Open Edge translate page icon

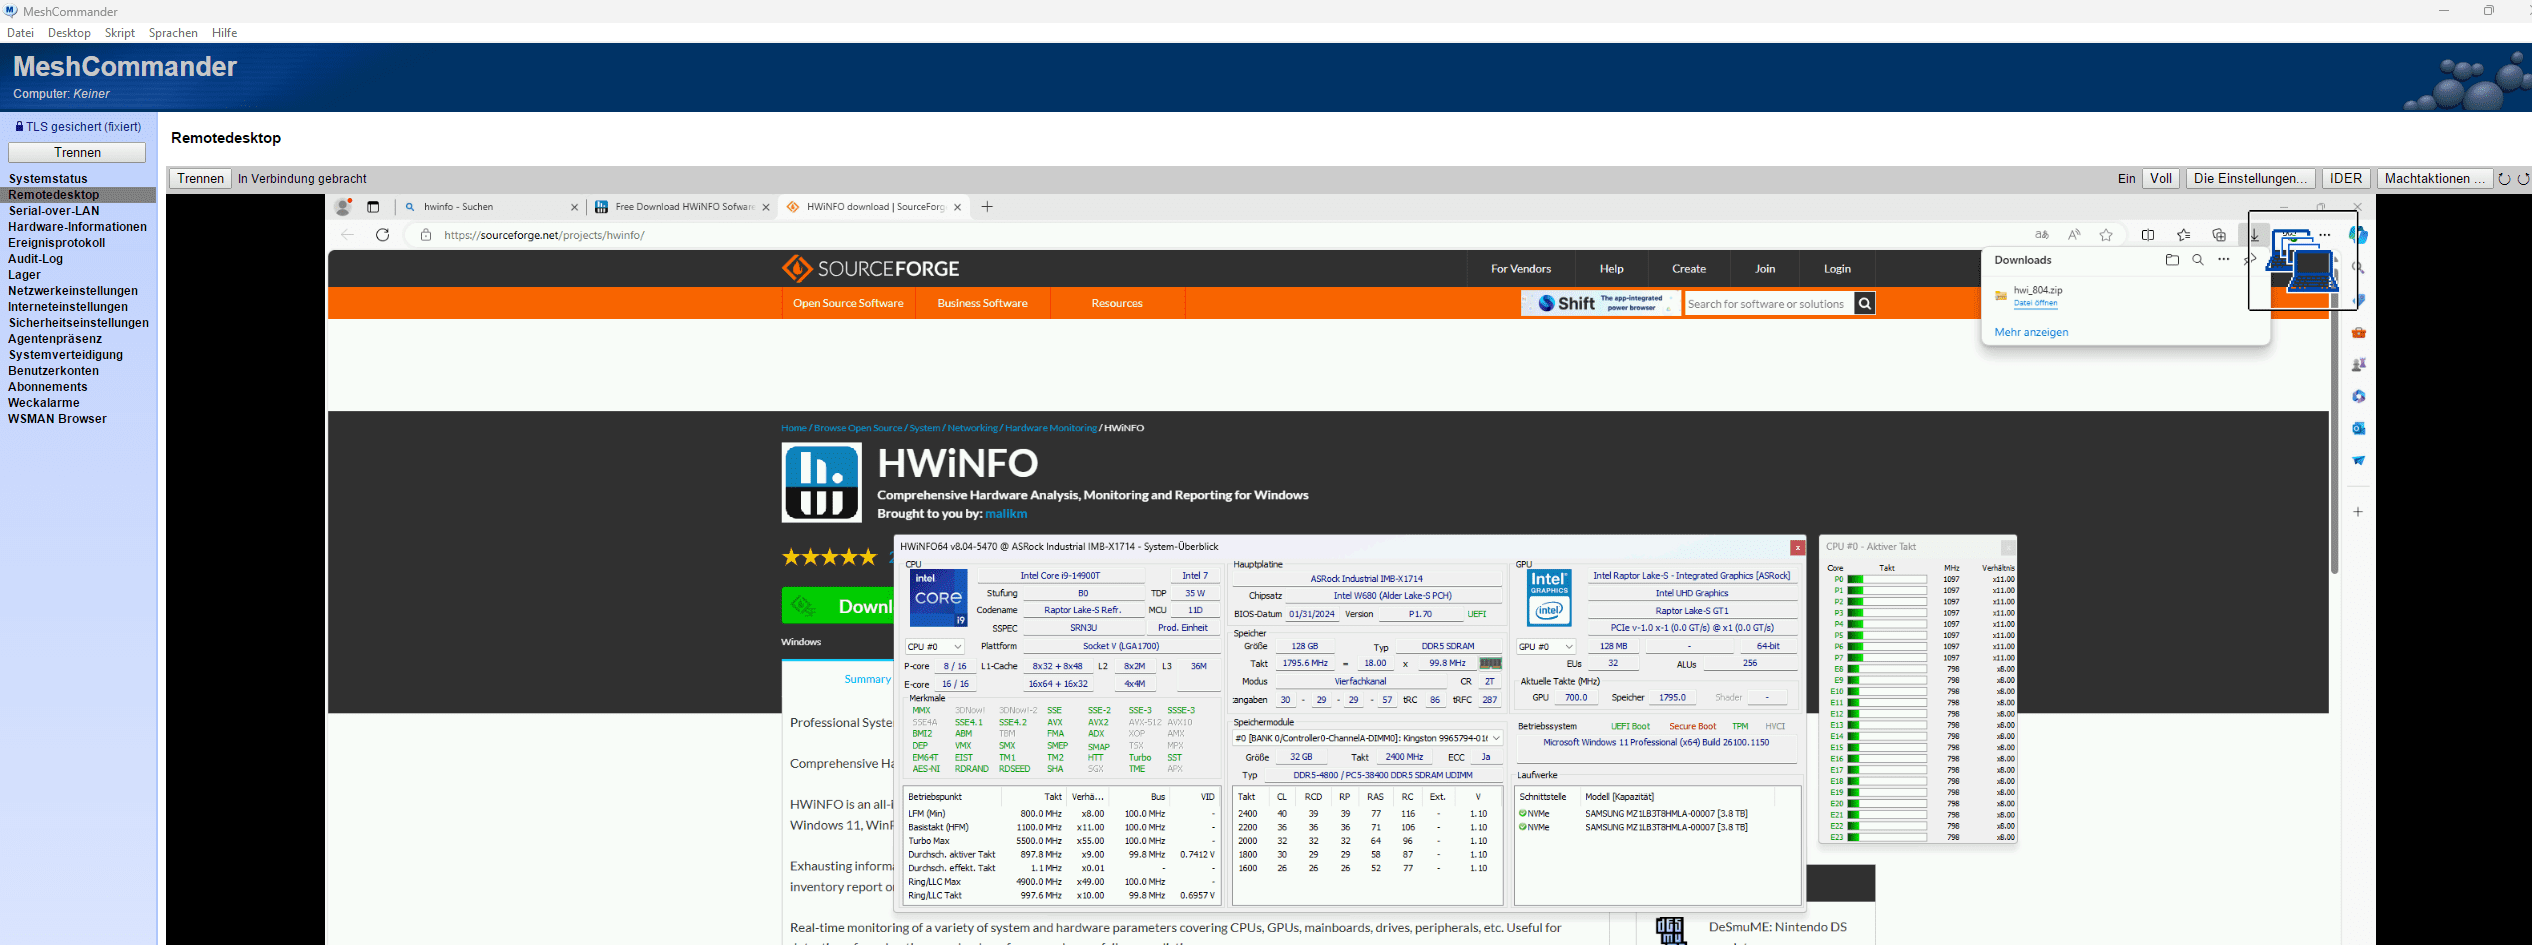tap(2042, 235)
